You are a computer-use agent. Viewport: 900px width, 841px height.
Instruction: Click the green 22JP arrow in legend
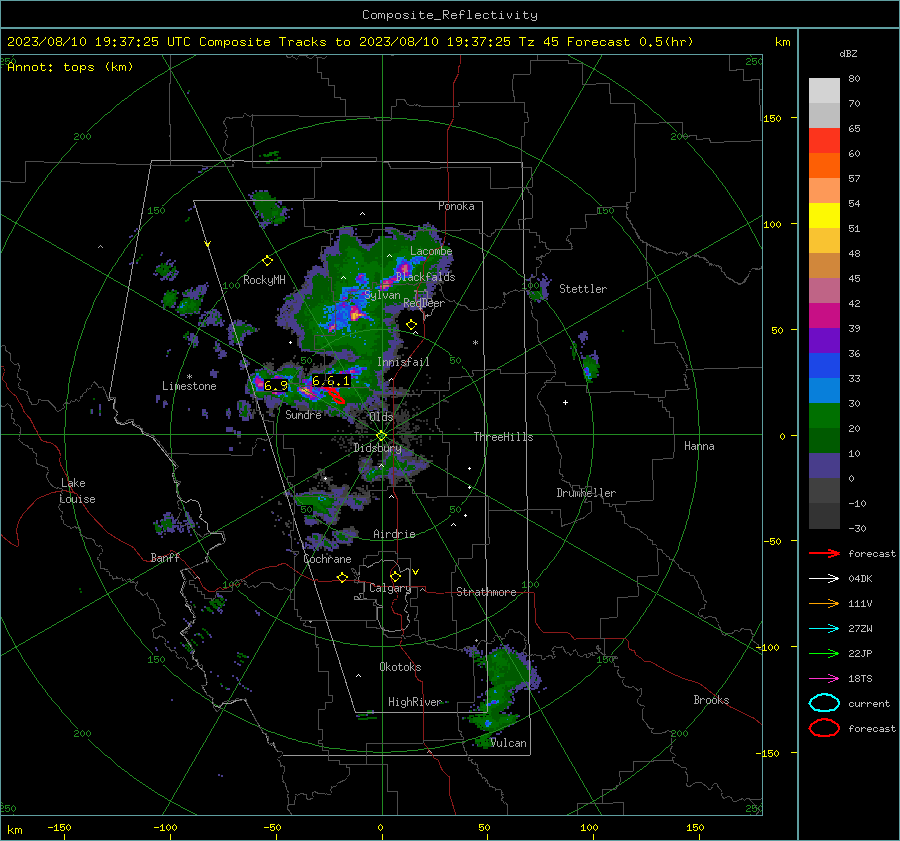coord(824,653)
